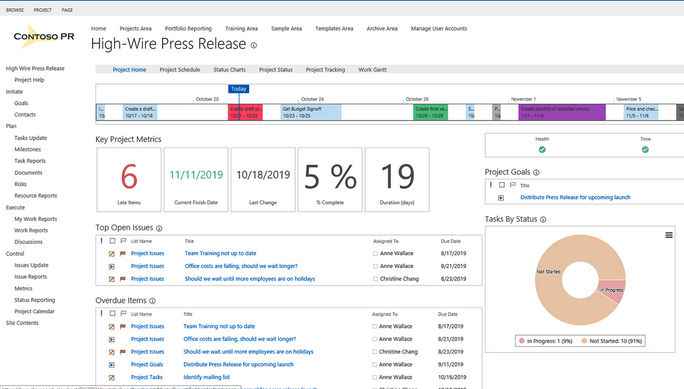684x389 pixels.
Task: Click the In Progress slice of the donut chart
Action: [612, 290]
